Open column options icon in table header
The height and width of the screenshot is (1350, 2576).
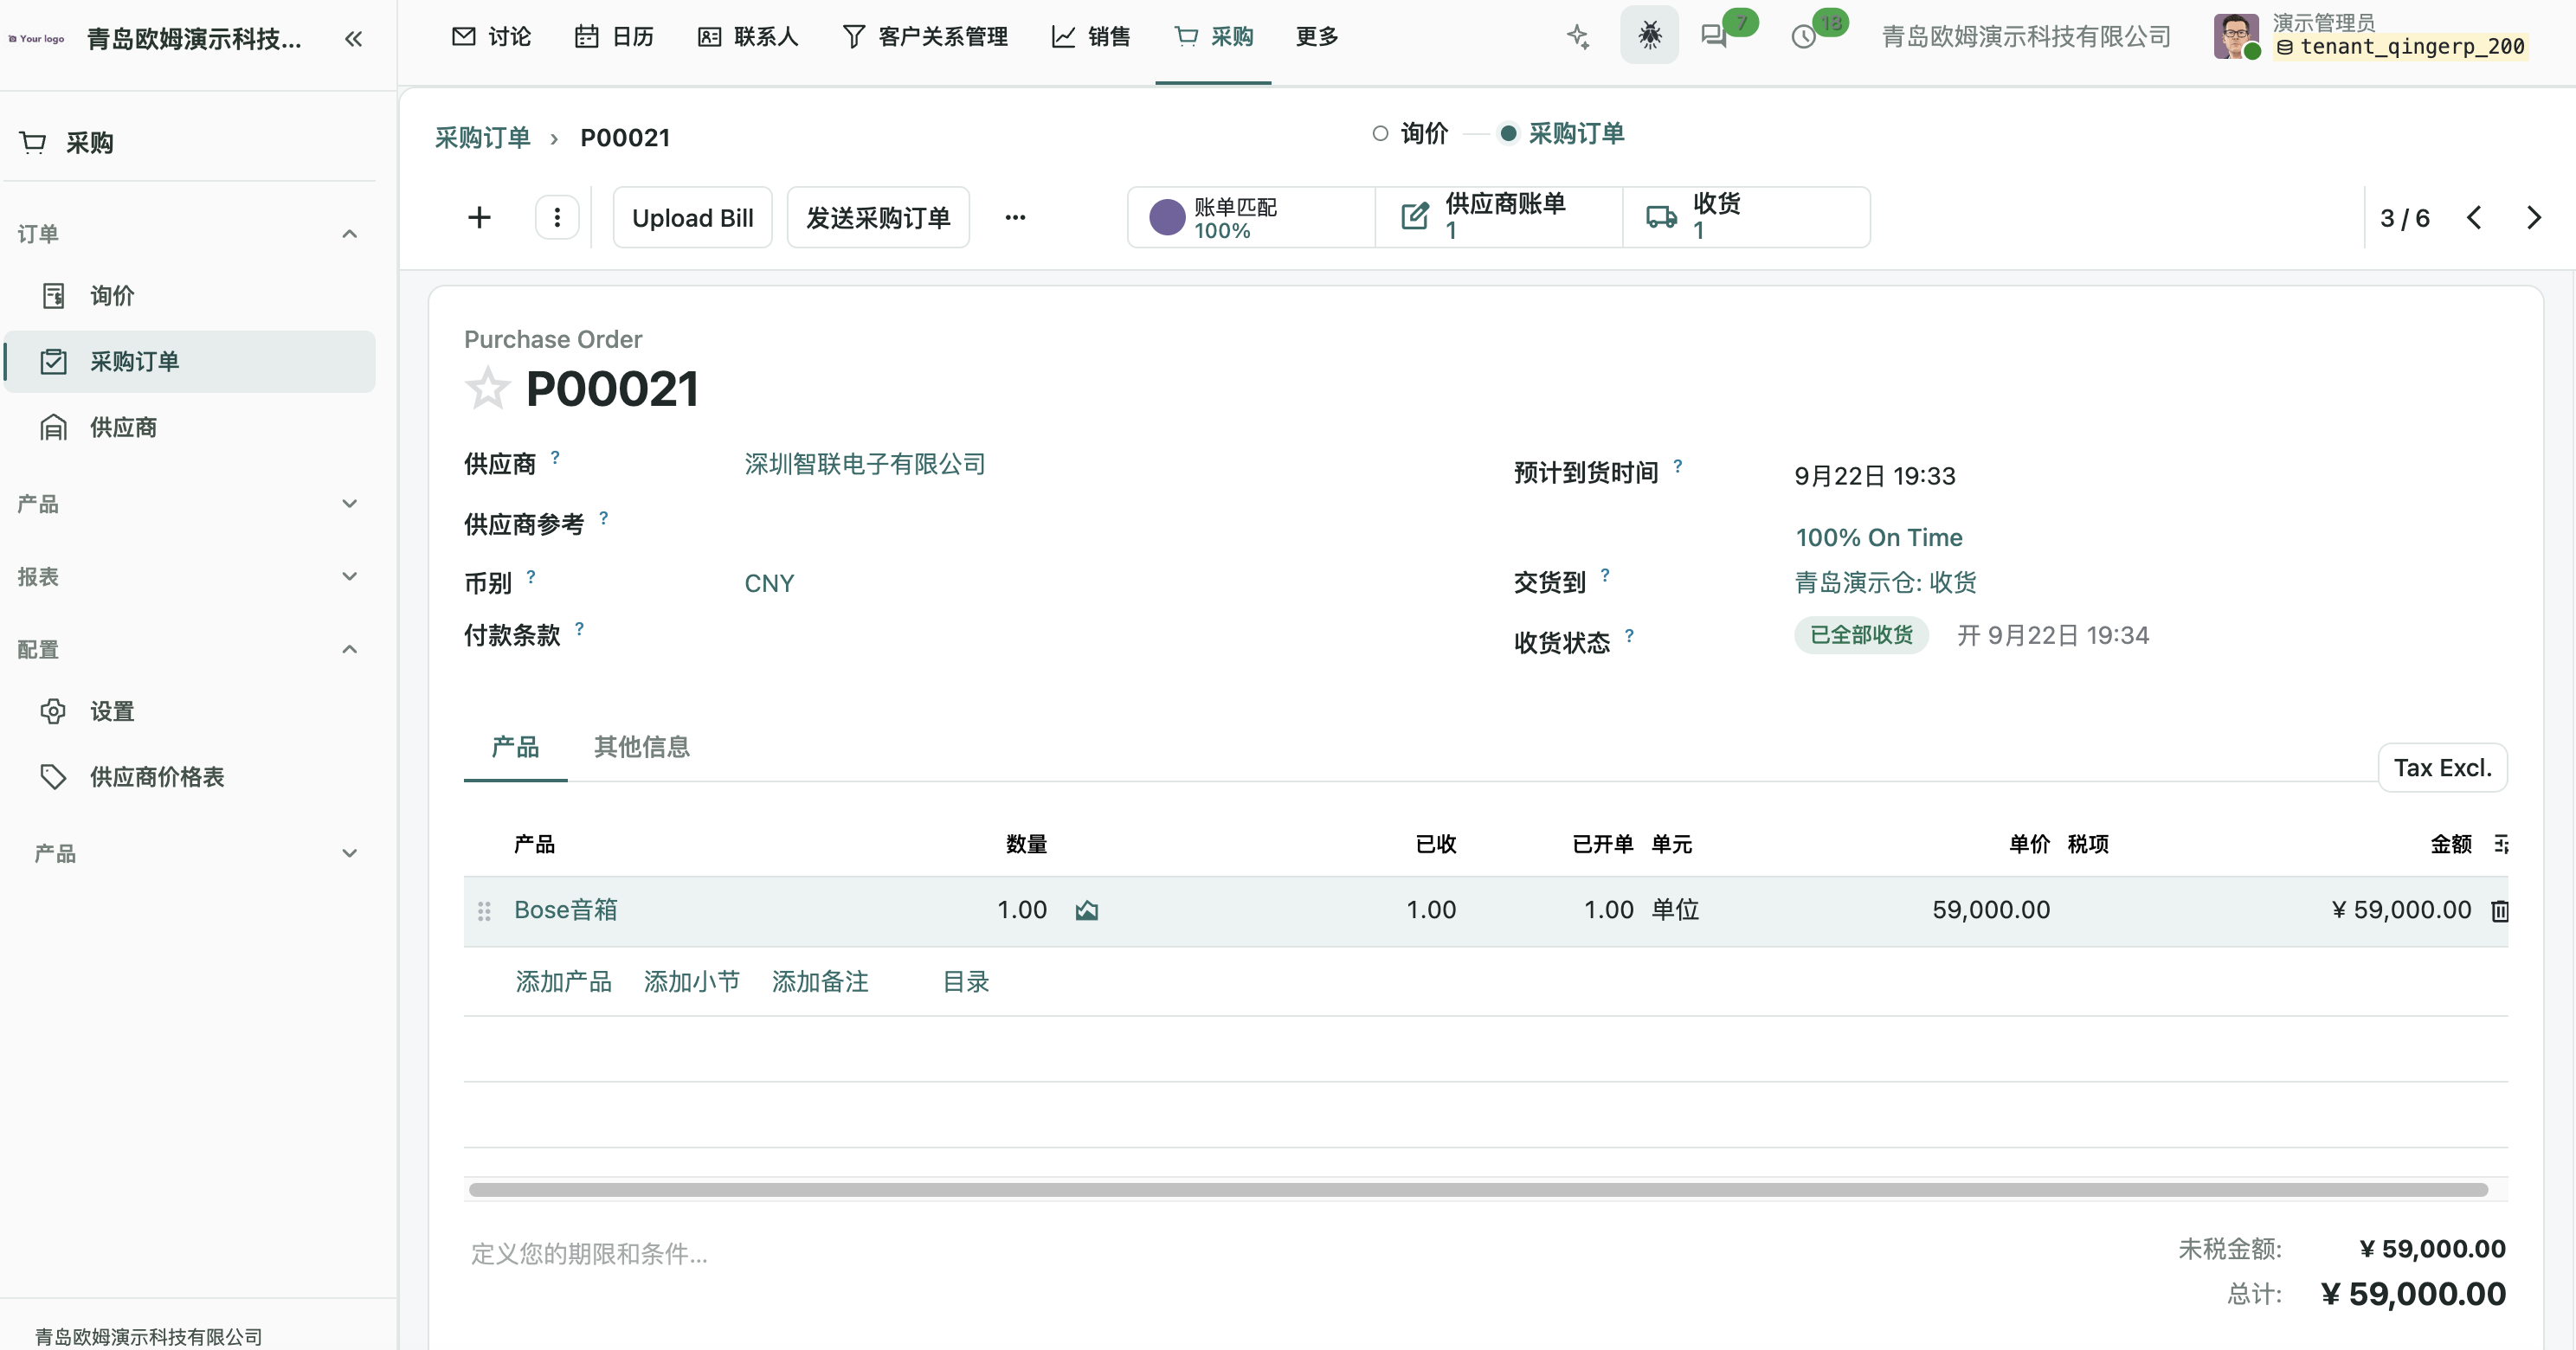[2501, 844]
